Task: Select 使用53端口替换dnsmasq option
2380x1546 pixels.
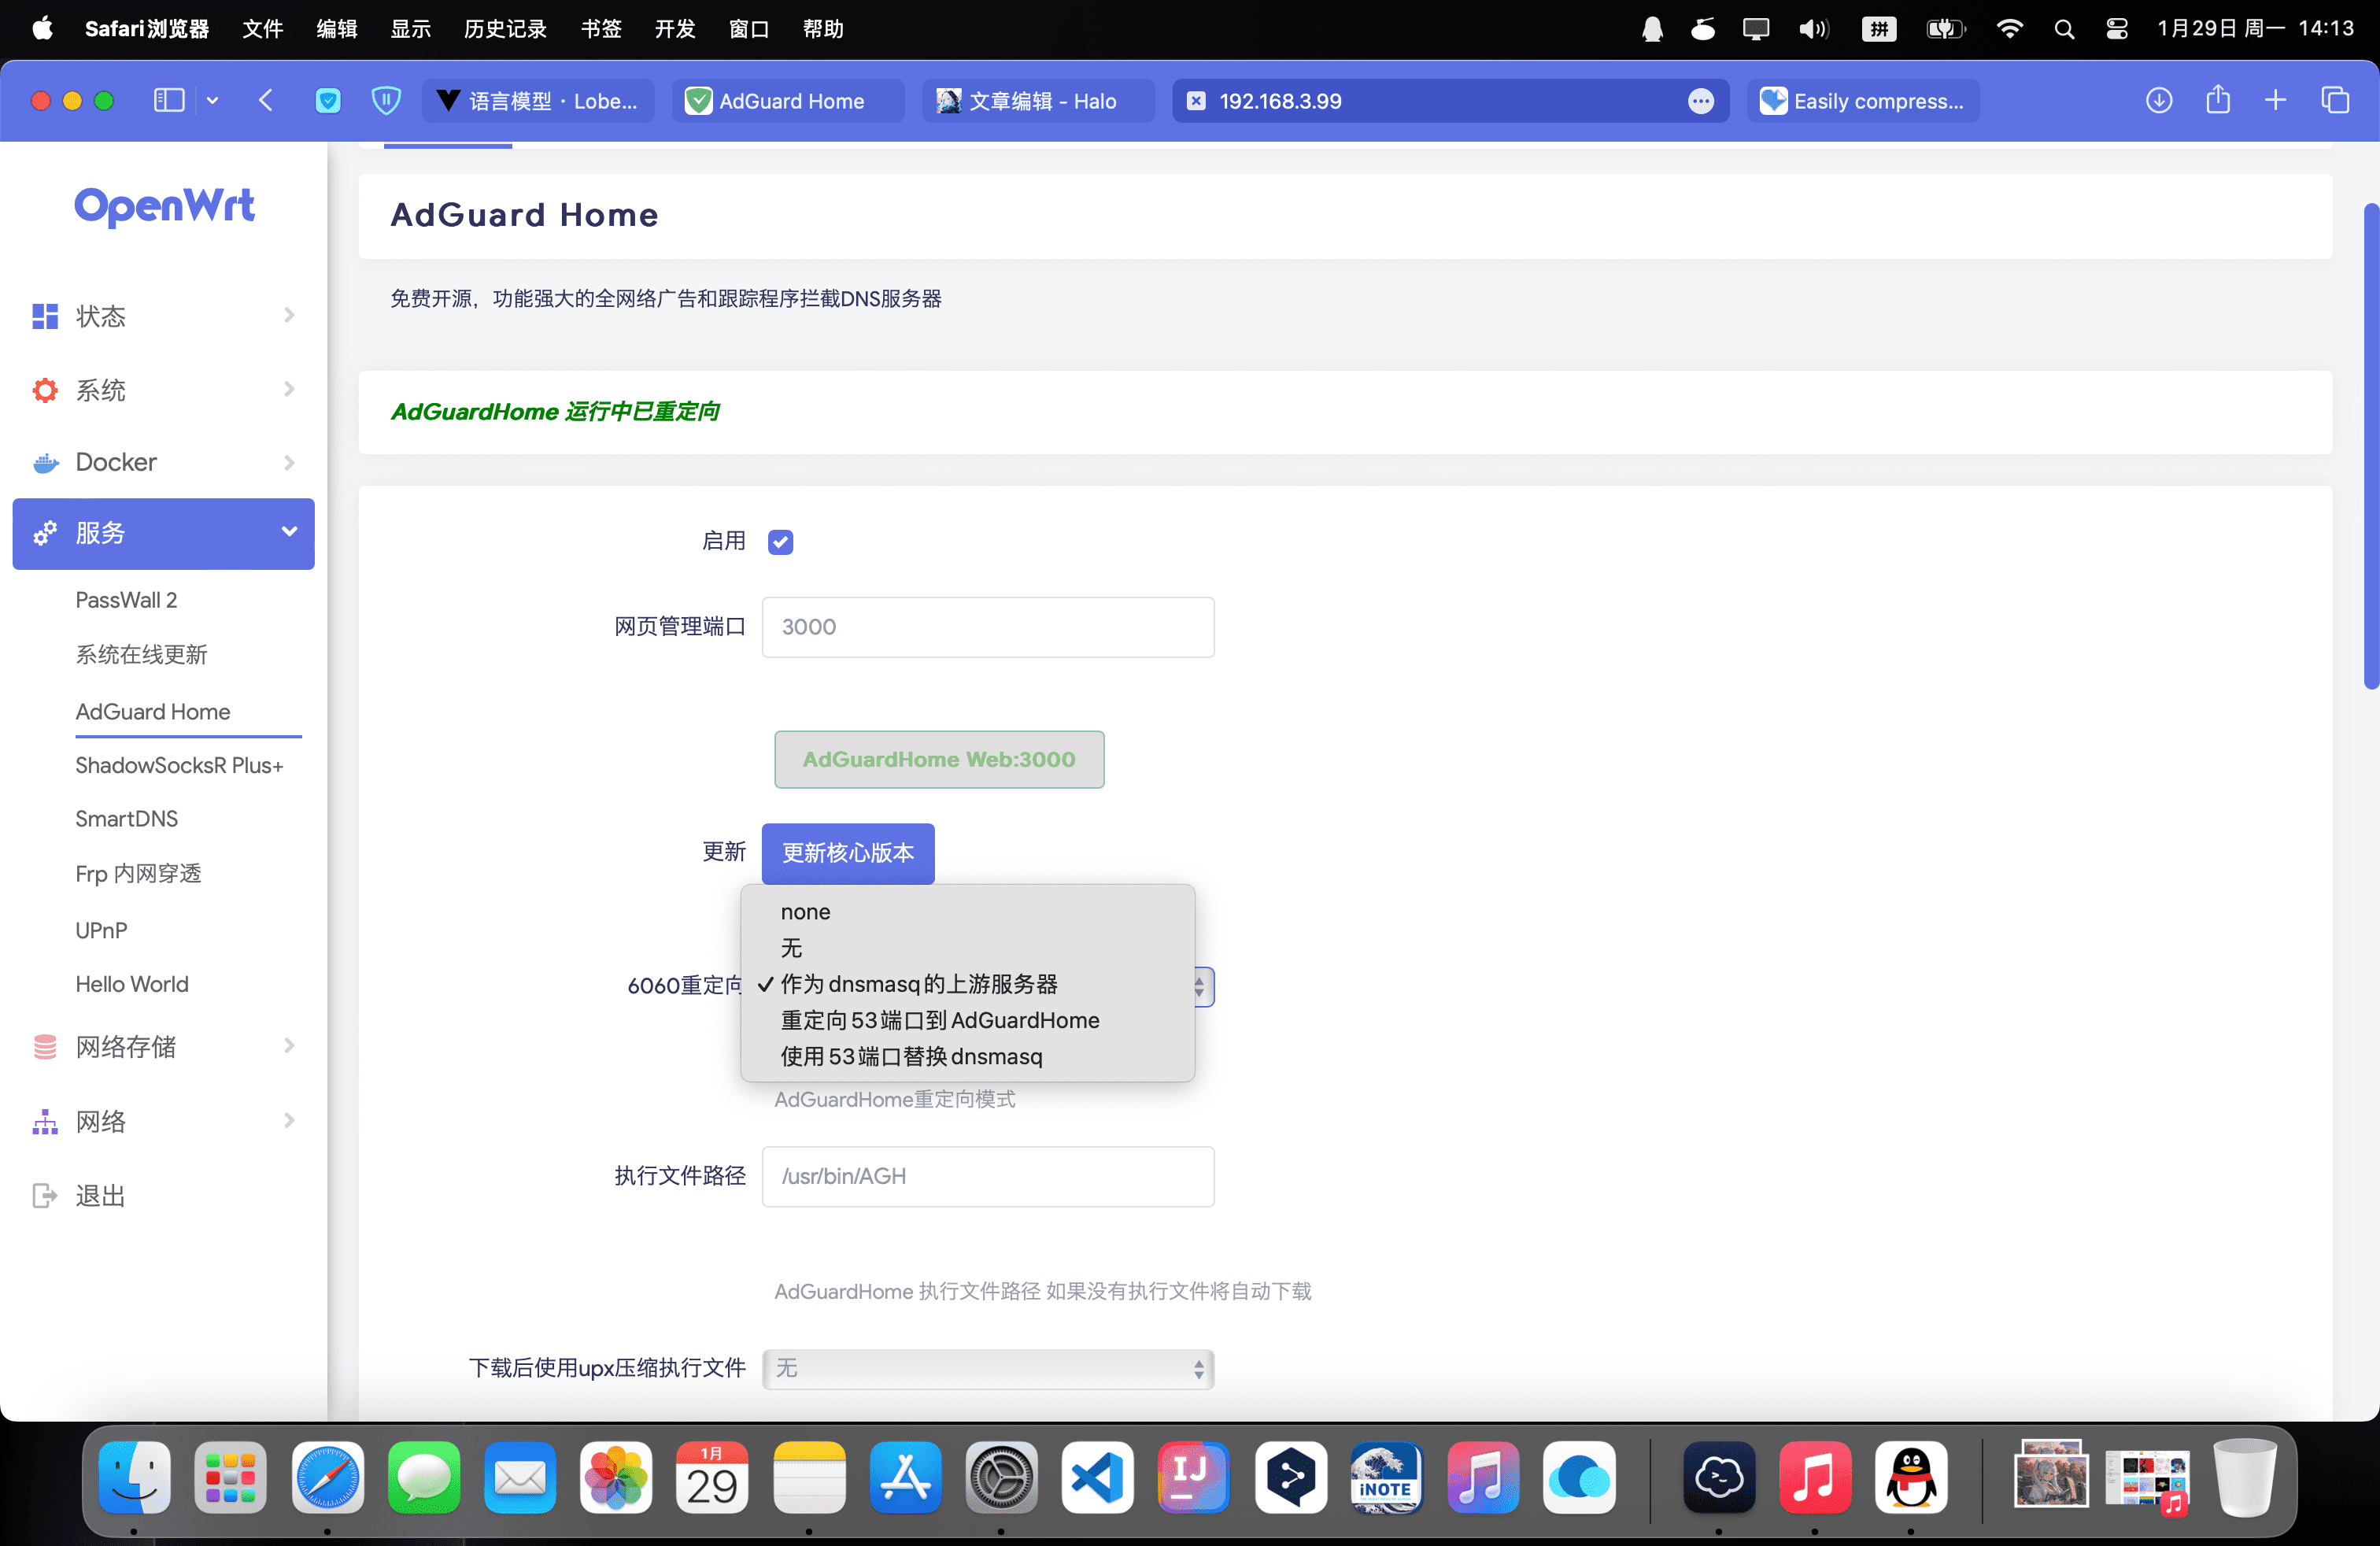Action: click(x=967, y=1056)
